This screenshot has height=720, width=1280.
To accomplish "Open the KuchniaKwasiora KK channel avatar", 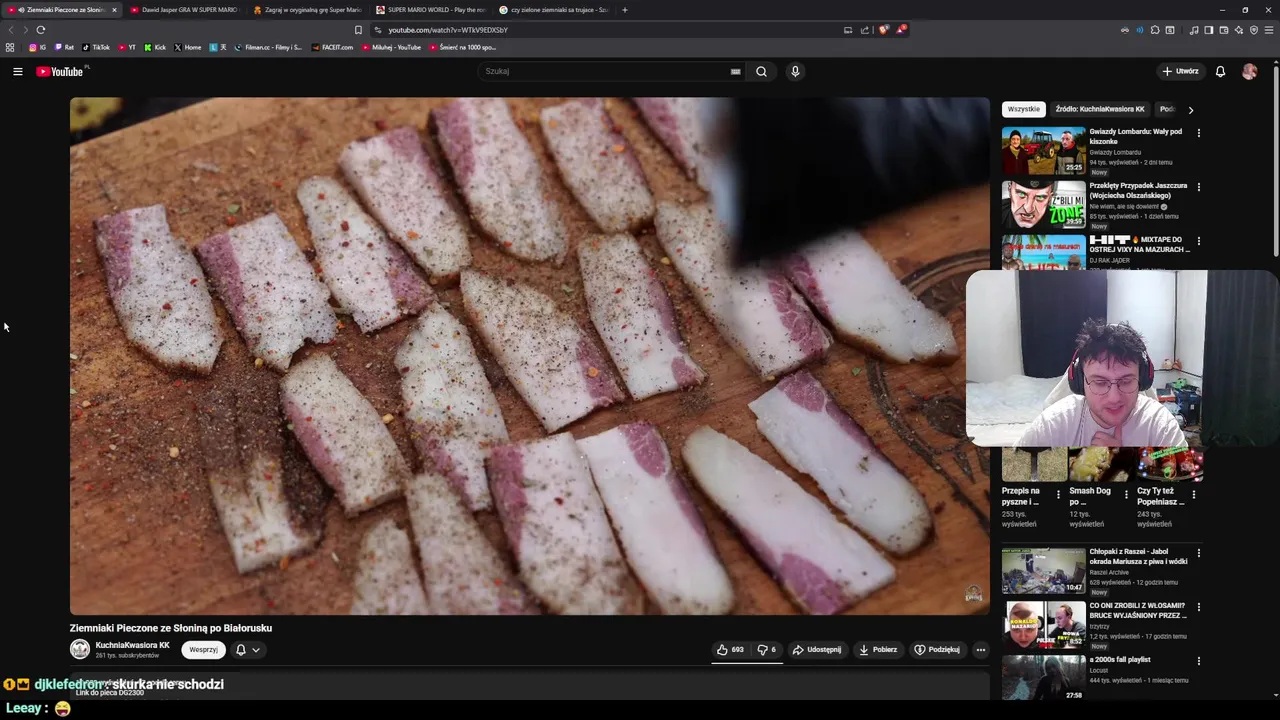I will [80, 649].
